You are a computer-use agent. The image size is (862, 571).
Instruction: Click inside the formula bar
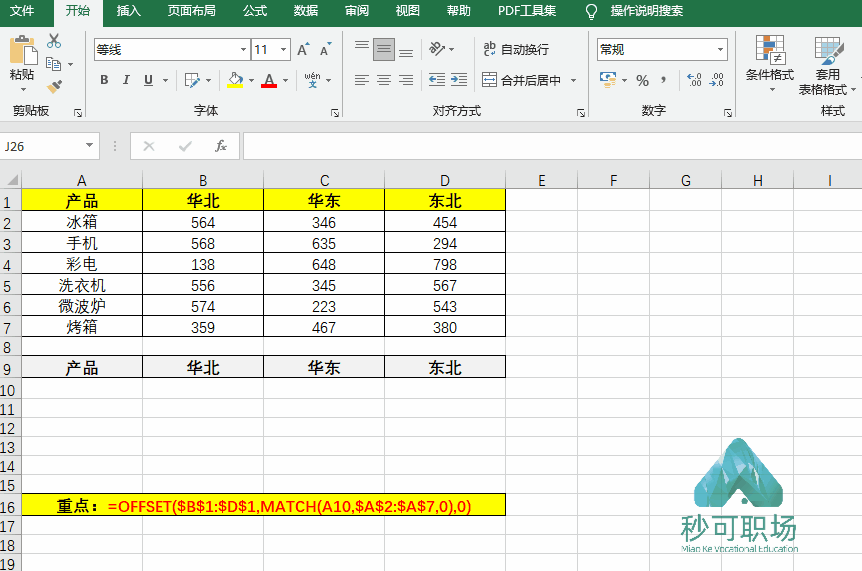(x=552, y=146)
